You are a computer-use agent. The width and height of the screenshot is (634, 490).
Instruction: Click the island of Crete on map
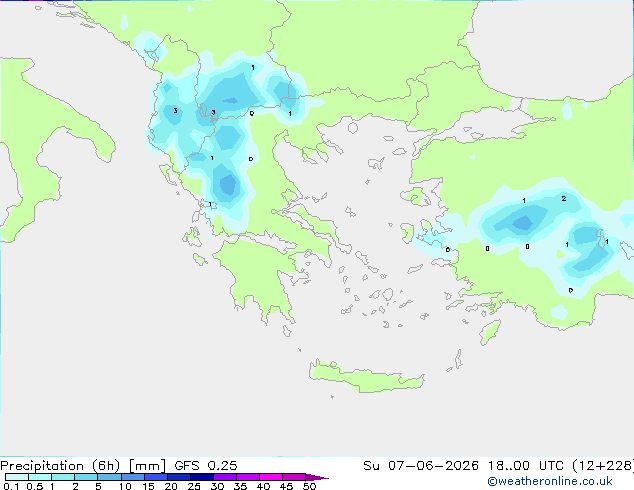coord(366,377)
